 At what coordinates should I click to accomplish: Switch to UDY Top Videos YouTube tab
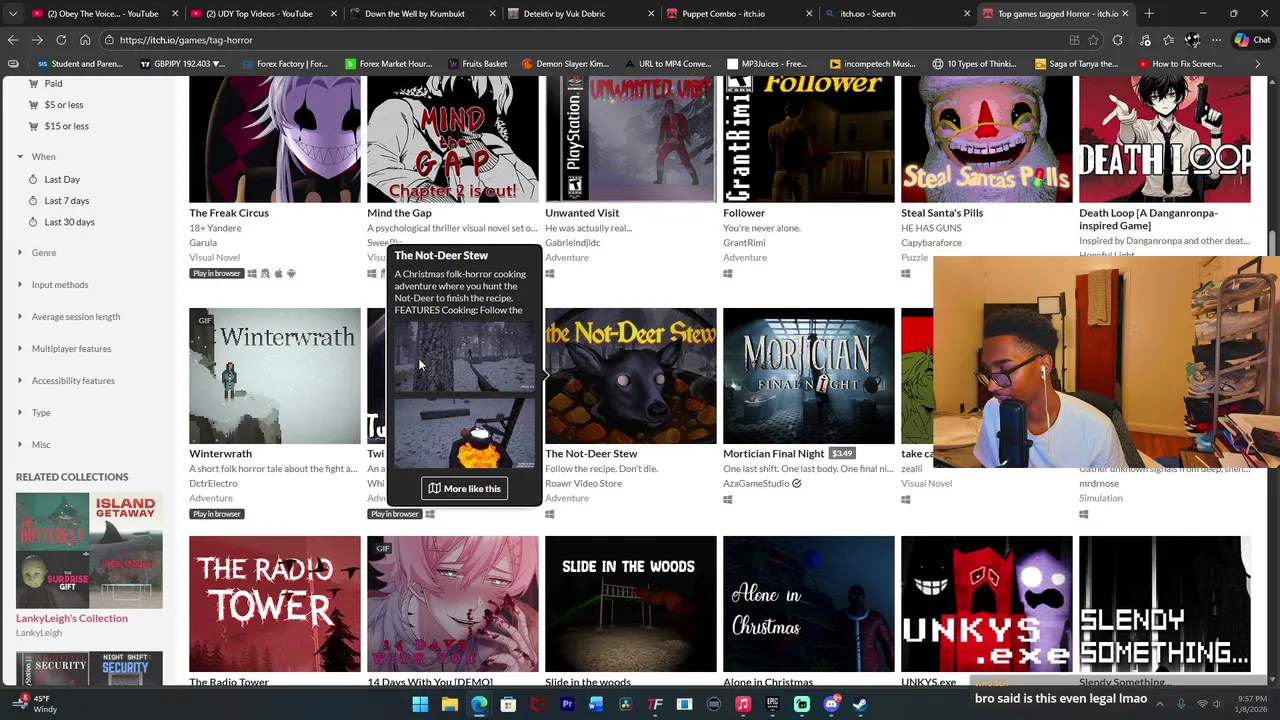pyautogui.click(x=262, y=14)
